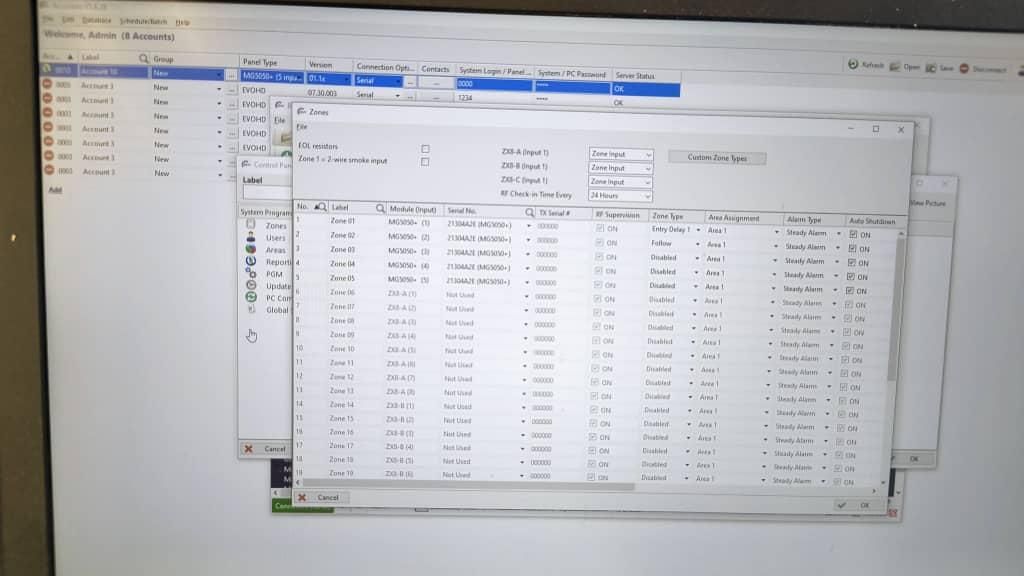Viewport: 1024px width, 576px height.
Task: Click Cancel in Control Panel window
Action: (267, 449)
